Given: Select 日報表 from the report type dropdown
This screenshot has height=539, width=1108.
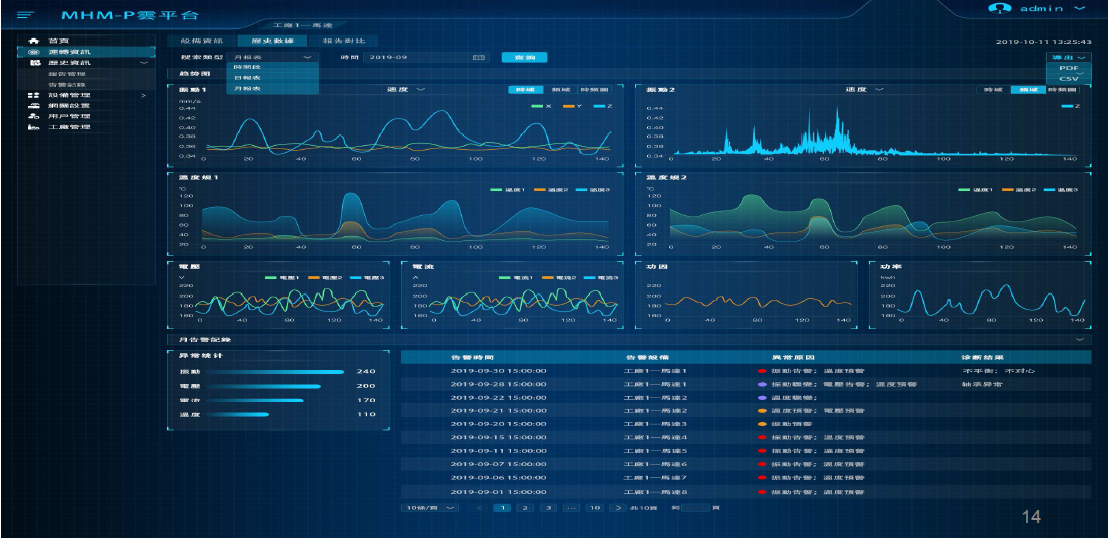Looking at the screenshot, I should coord(243,77).
